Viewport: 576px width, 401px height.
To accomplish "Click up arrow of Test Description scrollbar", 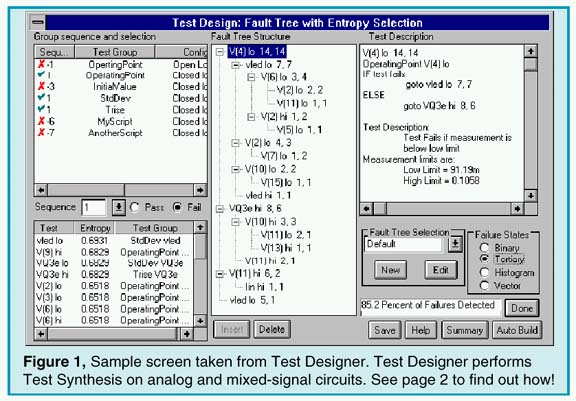I will pyautogui.click(x=530, y=51).
